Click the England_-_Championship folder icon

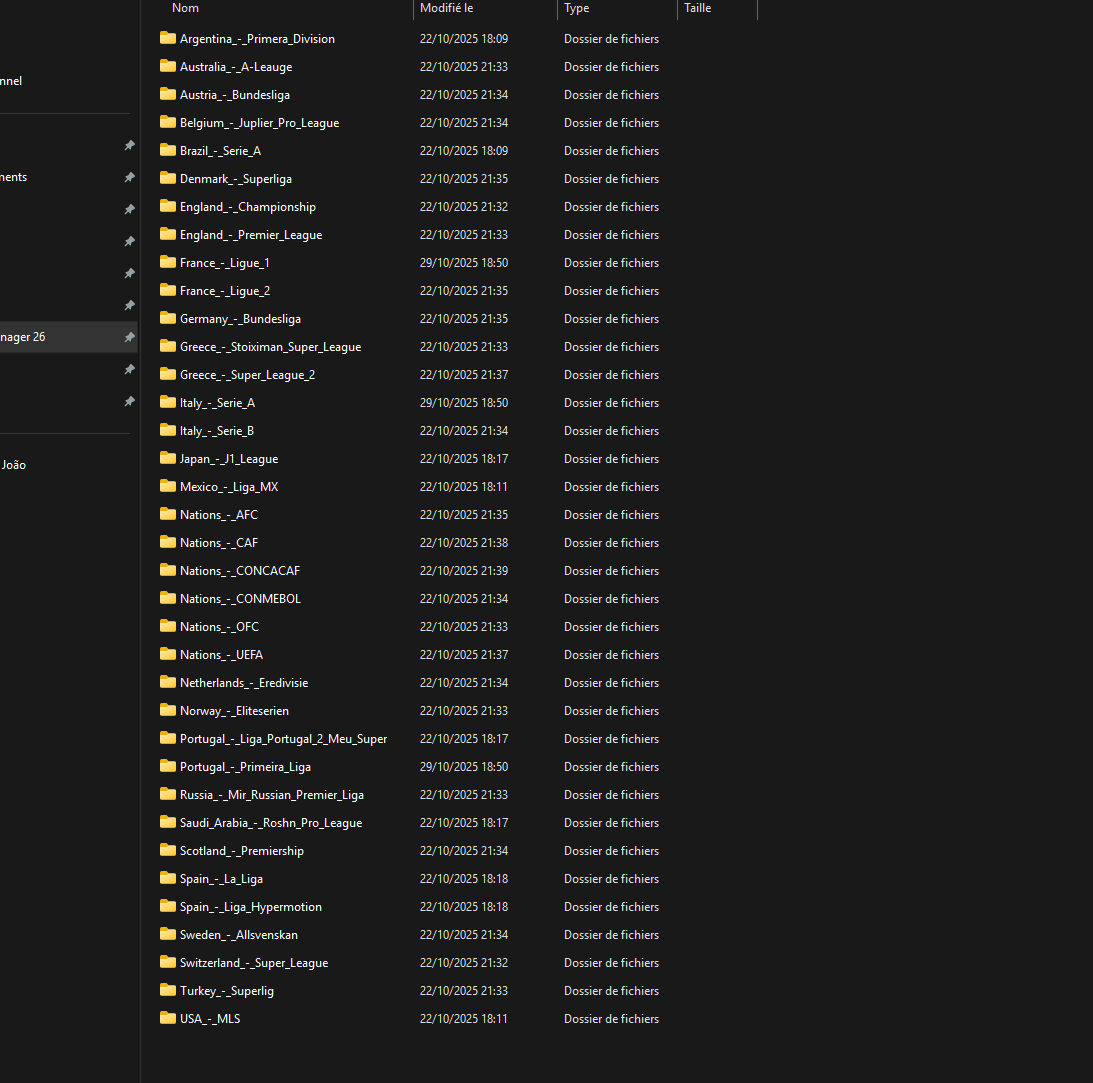point(167,206)
